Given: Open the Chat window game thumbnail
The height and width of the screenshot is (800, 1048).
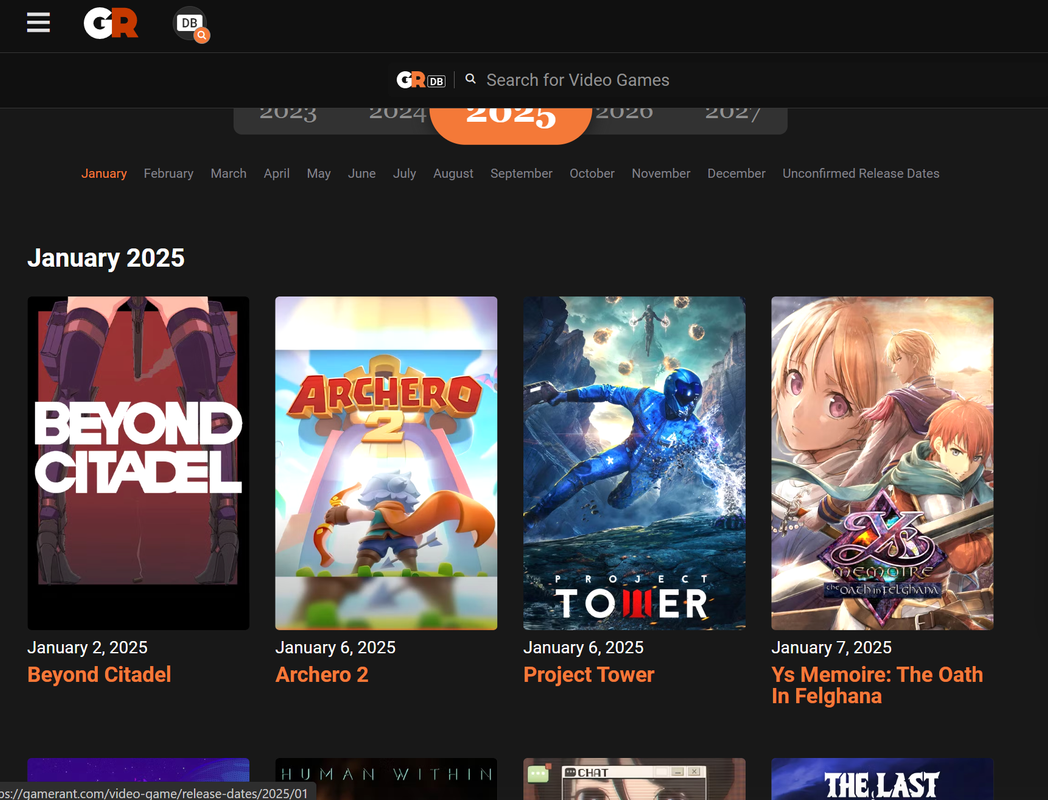Looking at the screenshot, I should click(x=634, y=779).
